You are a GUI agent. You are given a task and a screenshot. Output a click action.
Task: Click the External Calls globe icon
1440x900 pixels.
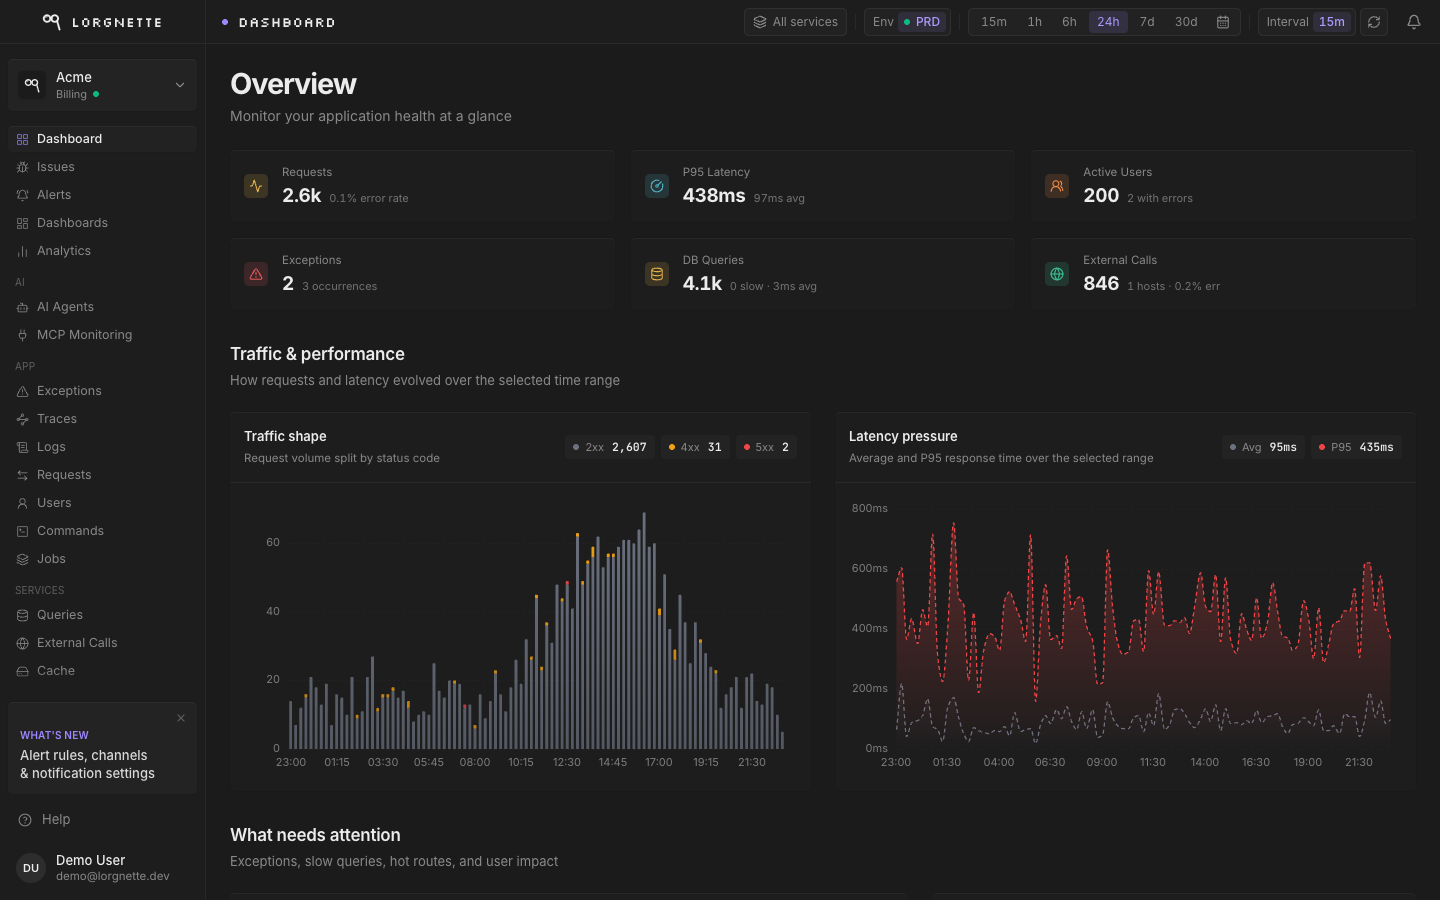[x=1057, y=274]
